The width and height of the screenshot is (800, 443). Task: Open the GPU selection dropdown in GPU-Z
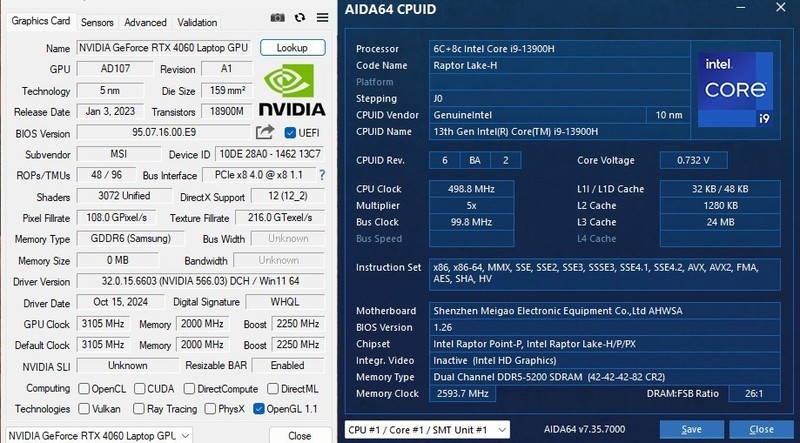[99, 435]
